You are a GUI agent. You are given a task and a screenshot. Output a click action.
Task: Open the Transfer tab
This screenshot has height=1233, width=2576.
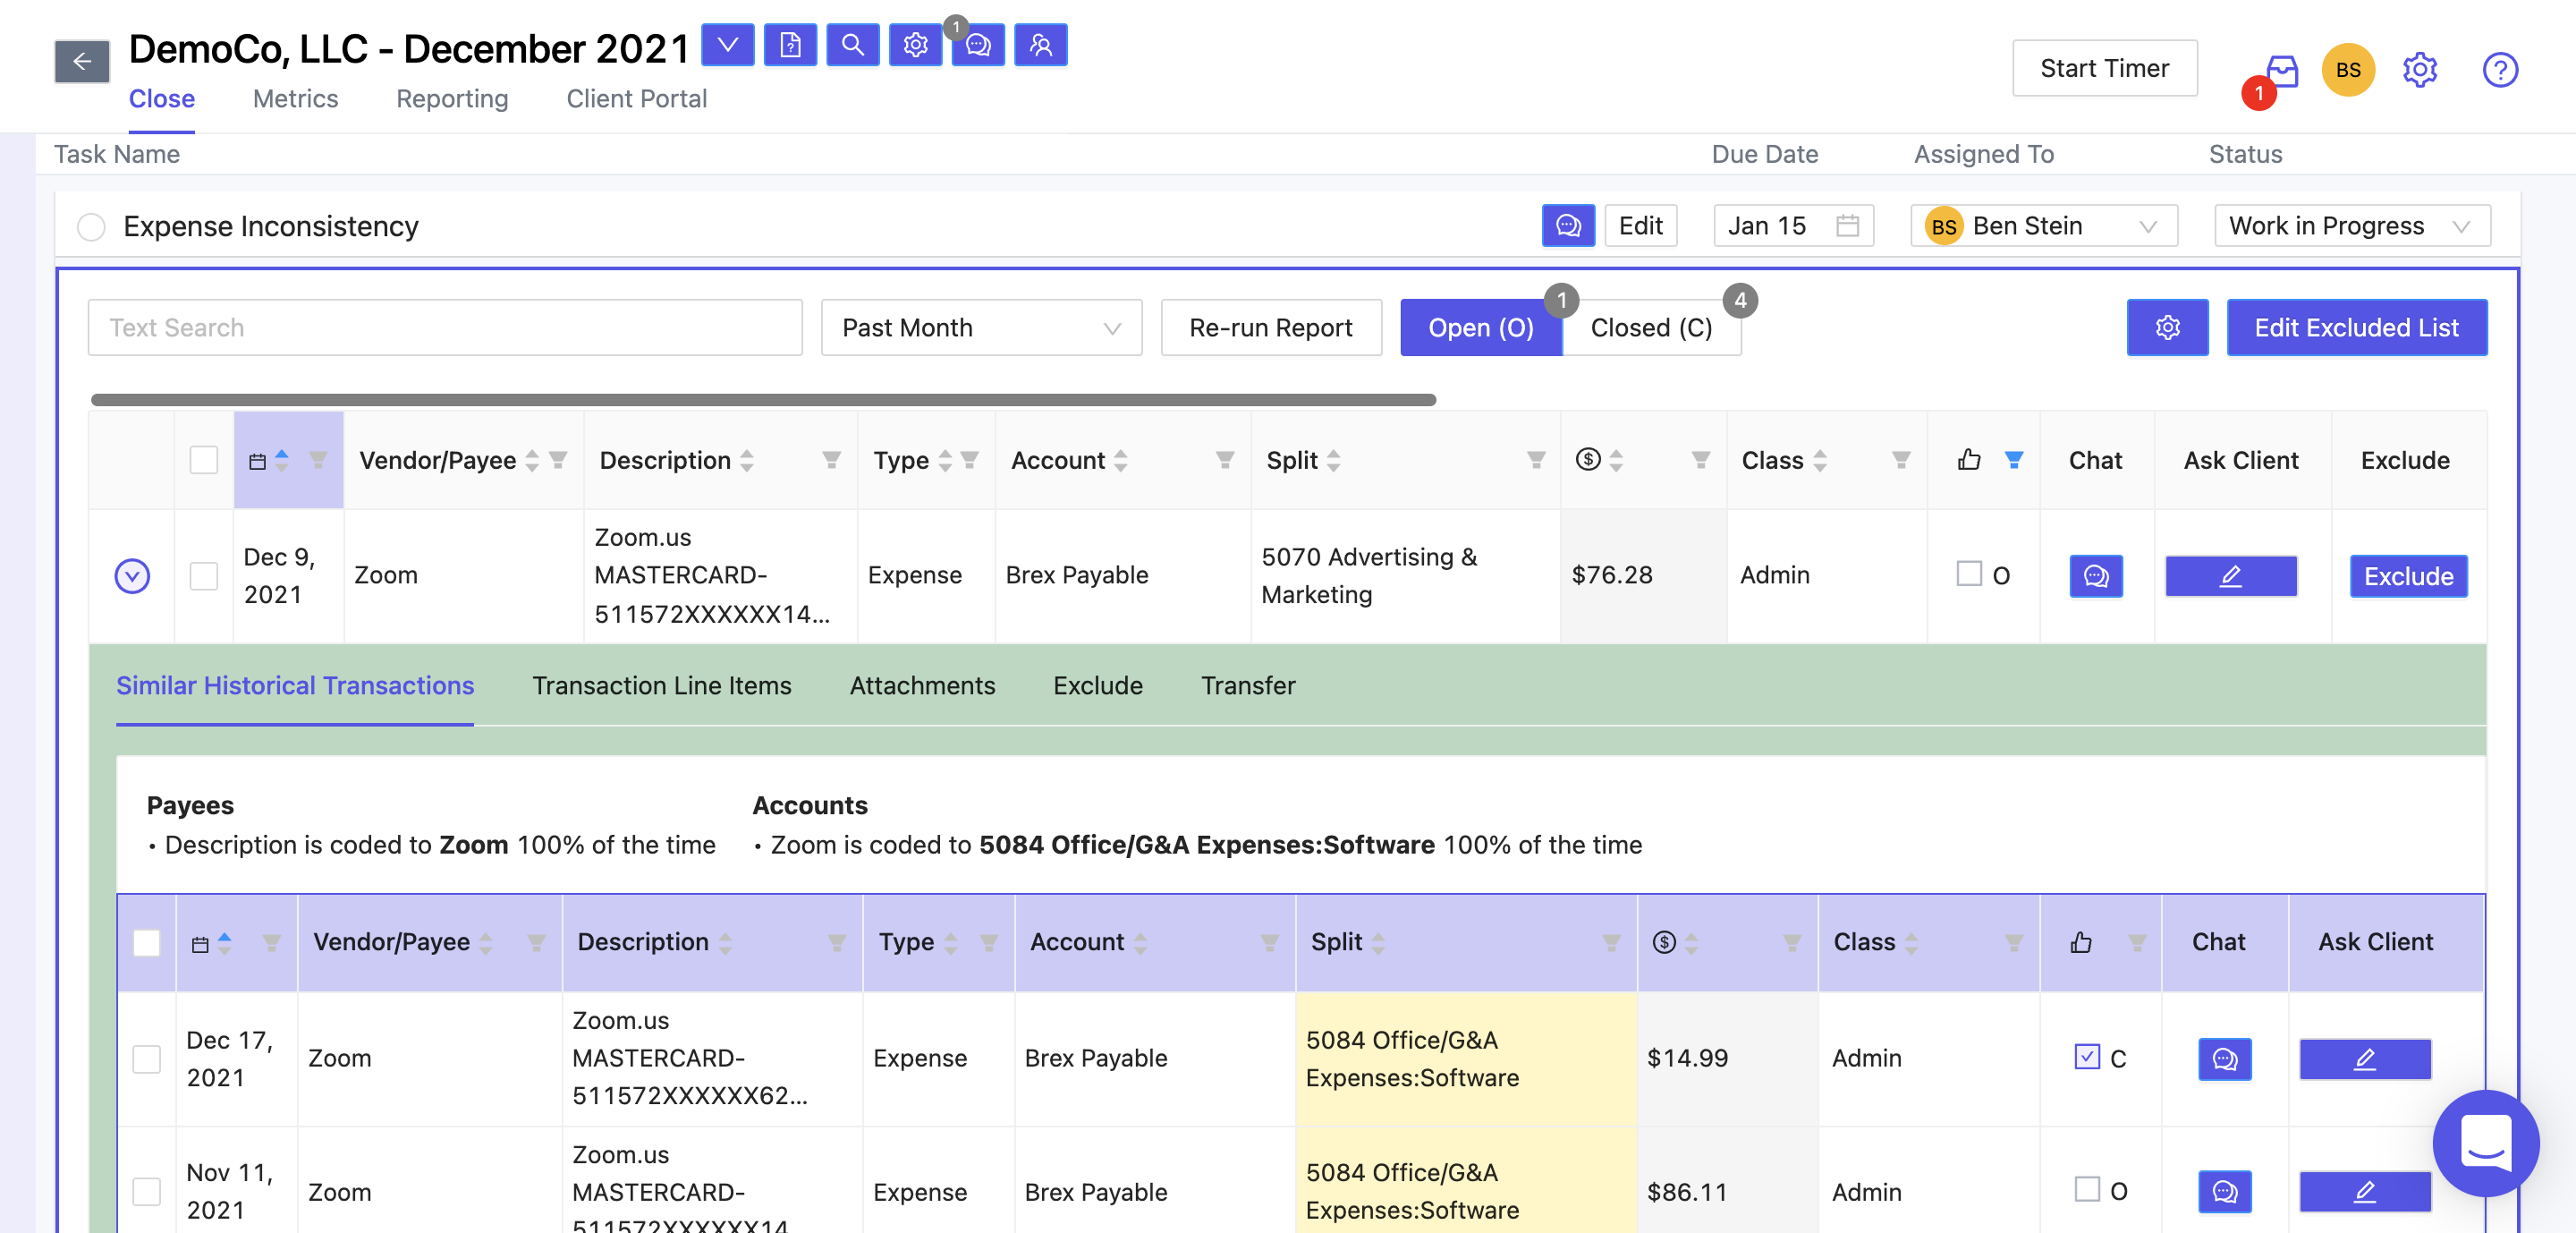click(1247, 686)
